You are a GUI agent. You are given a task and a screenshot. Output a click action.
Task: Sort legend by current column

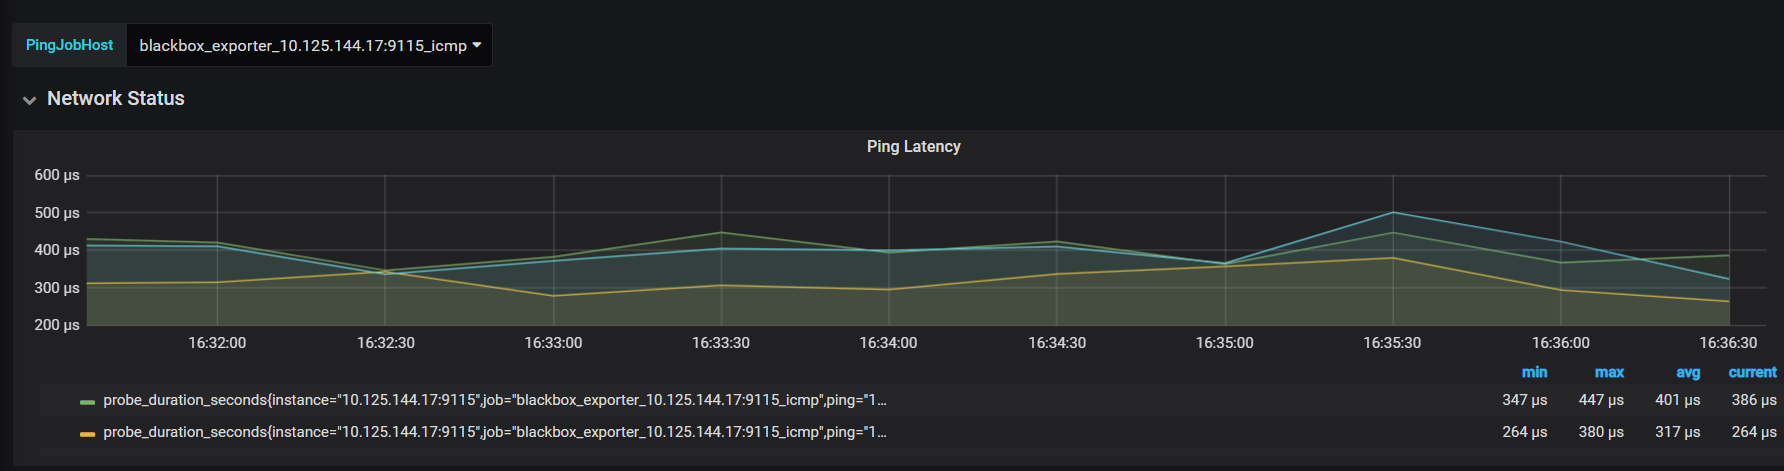click(x=1752, y=372)
